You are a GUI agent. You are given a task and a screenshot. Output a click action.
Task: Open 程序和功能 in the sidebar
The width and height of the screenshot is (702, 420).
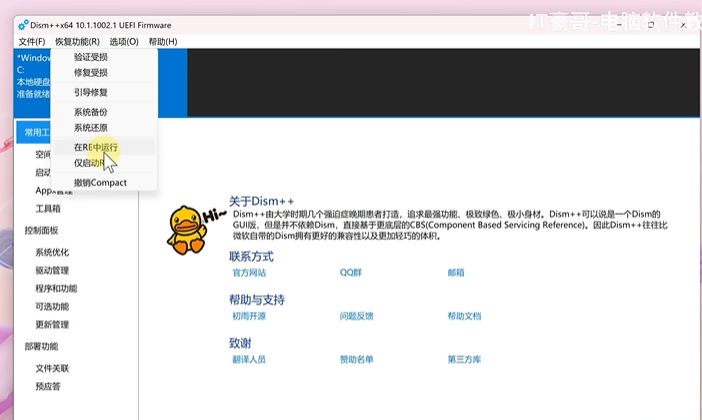56,288
